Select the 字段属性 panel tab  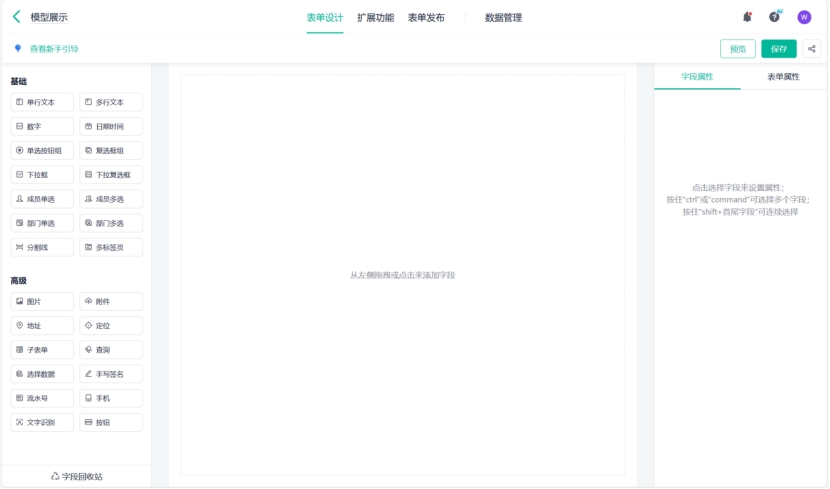697,77
